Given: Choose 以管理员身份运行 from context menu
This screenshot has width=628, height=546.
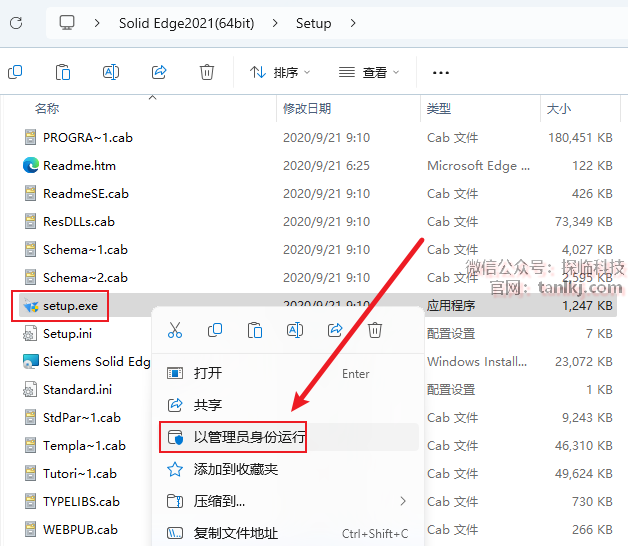Looking at the screenshot, I should click(x=288, y=437).
